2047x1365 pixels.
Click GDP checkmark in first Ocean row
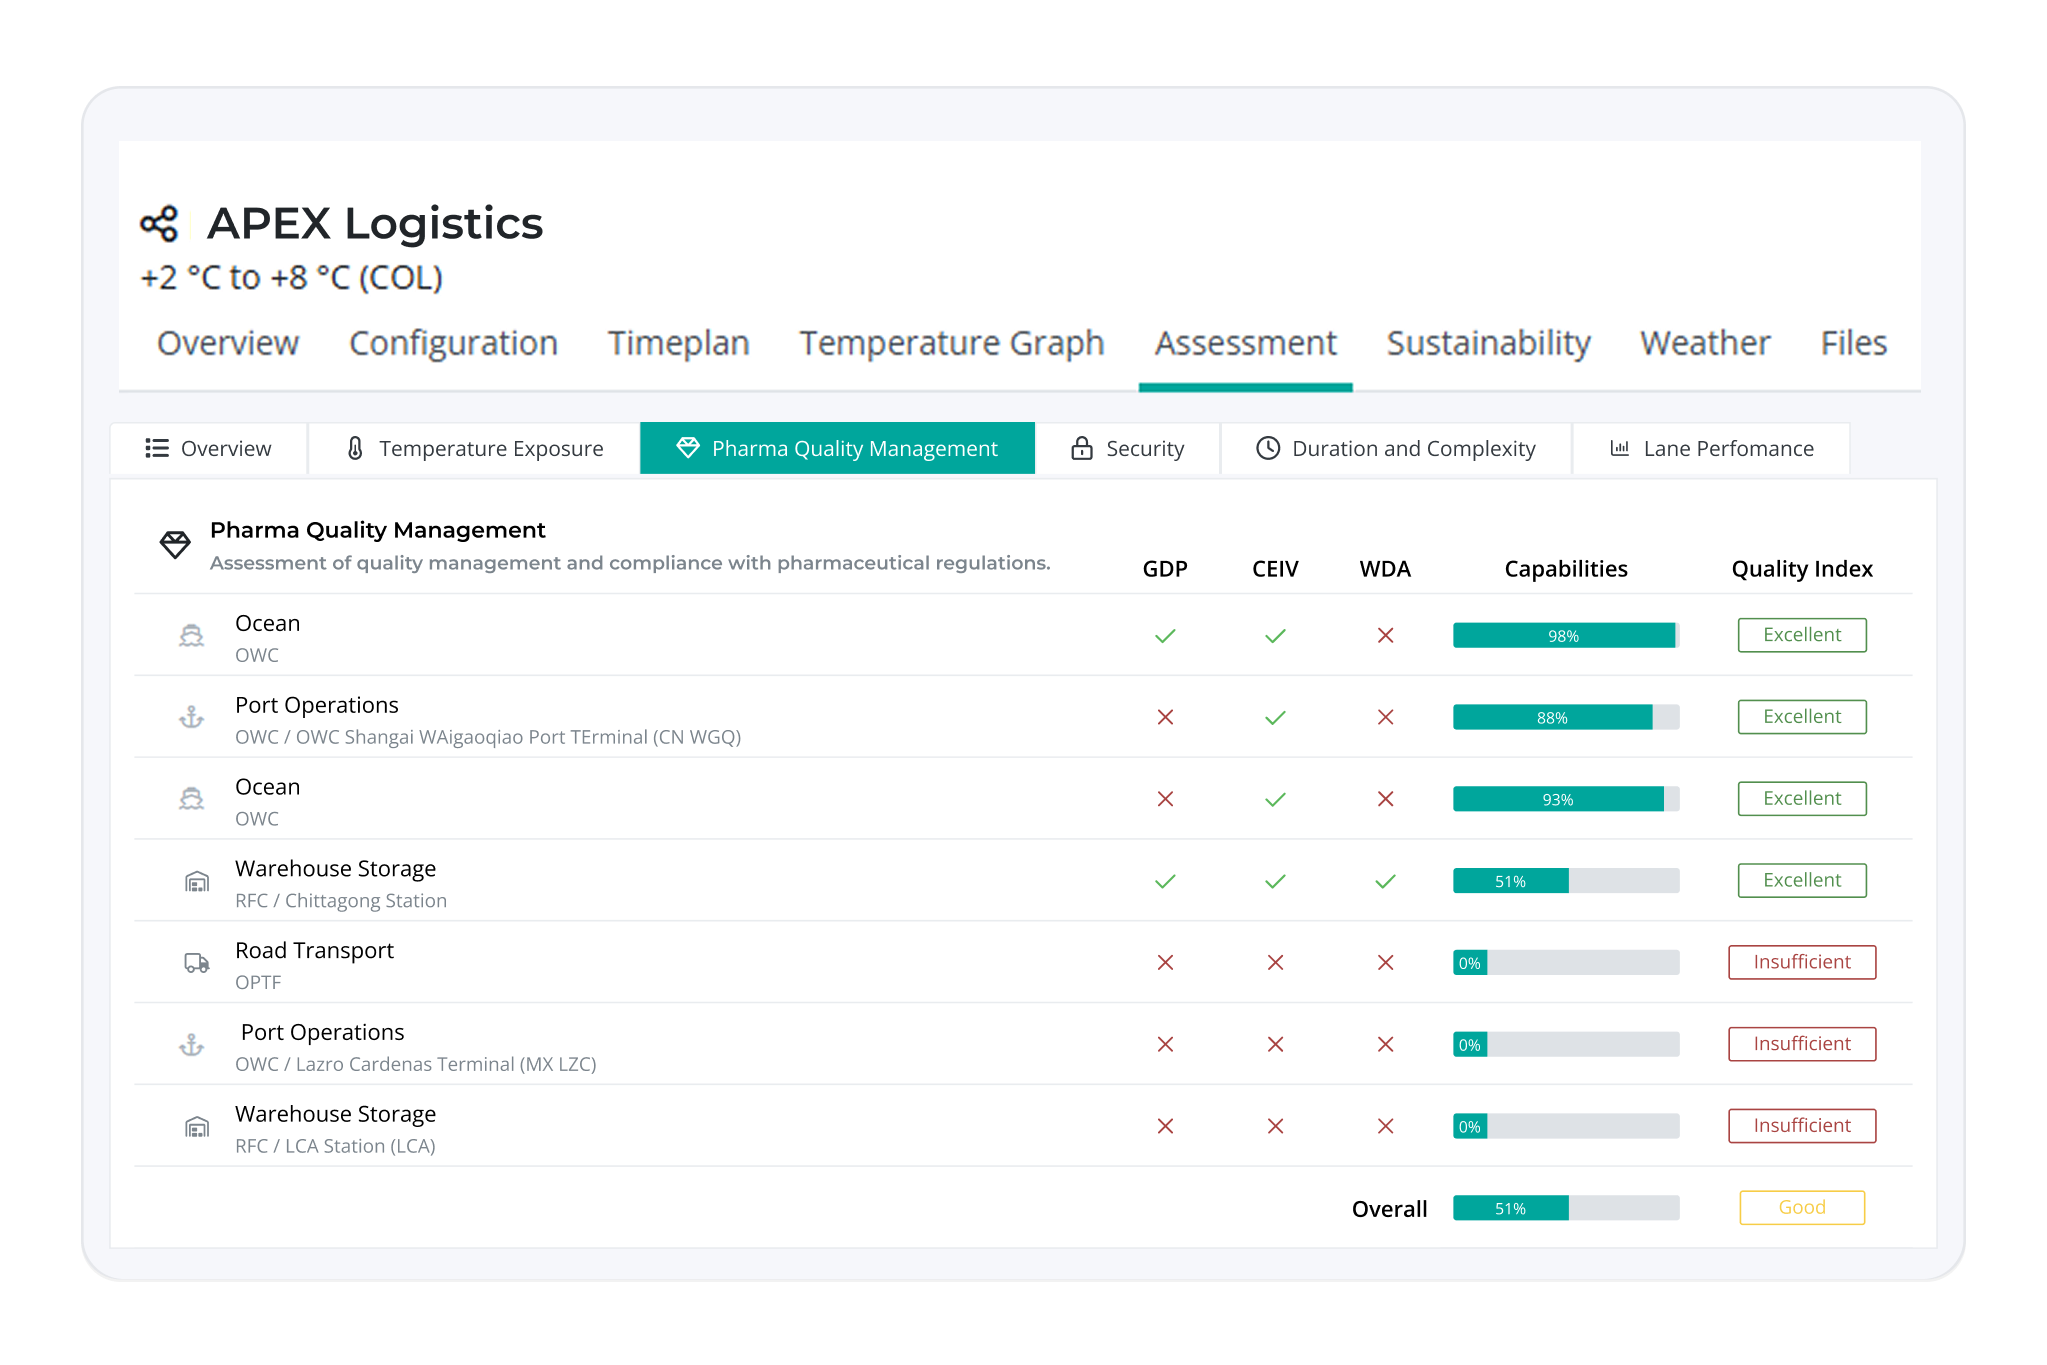pos(1165,636)
